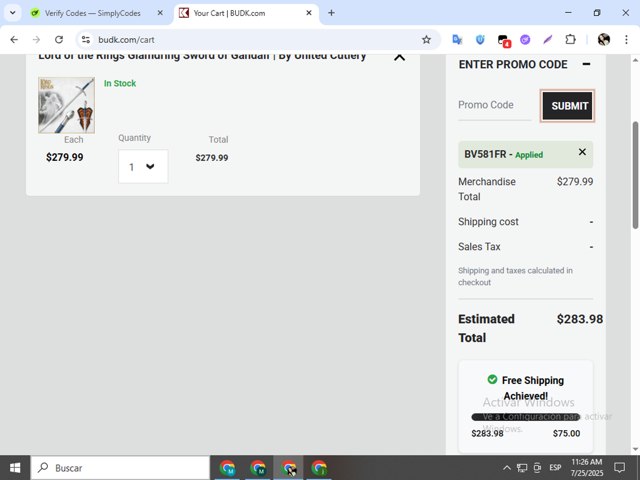
Task: Open the Bitwarden shield extension icon
Action: click(480, 40)
